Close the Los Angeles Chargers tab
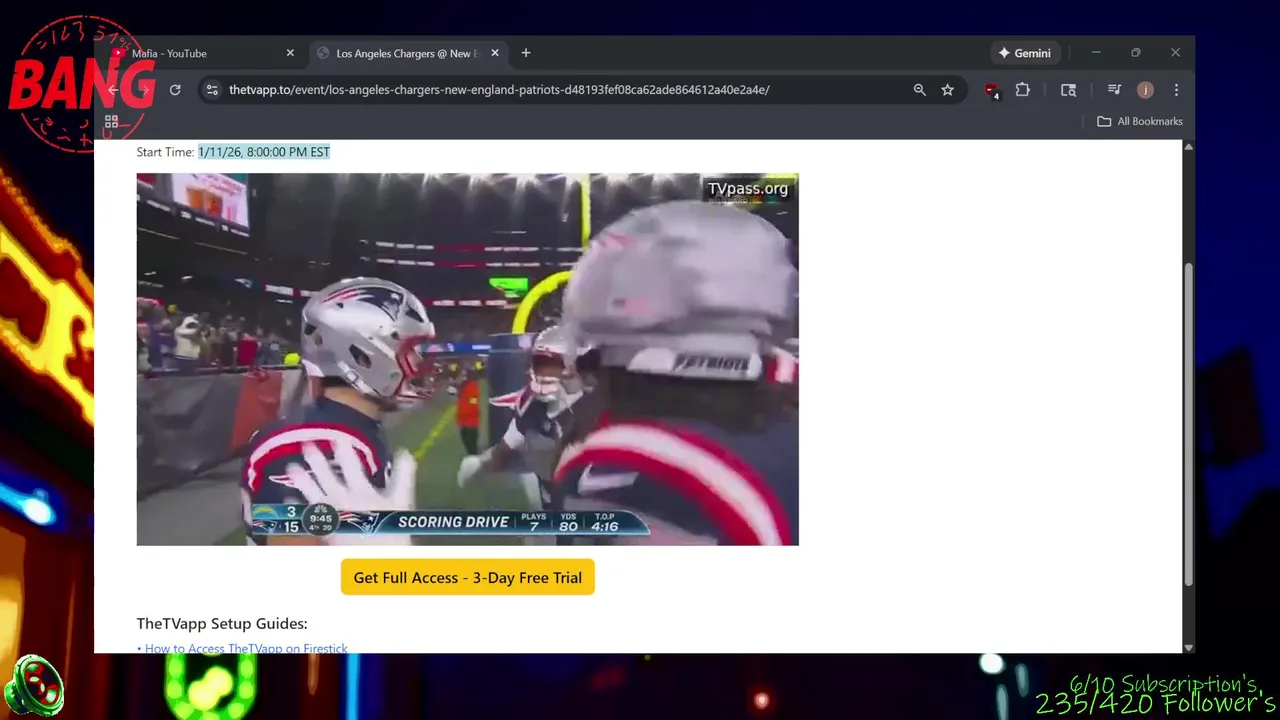This screenshot has width=1280, height=720. click(x=494, y=53)
